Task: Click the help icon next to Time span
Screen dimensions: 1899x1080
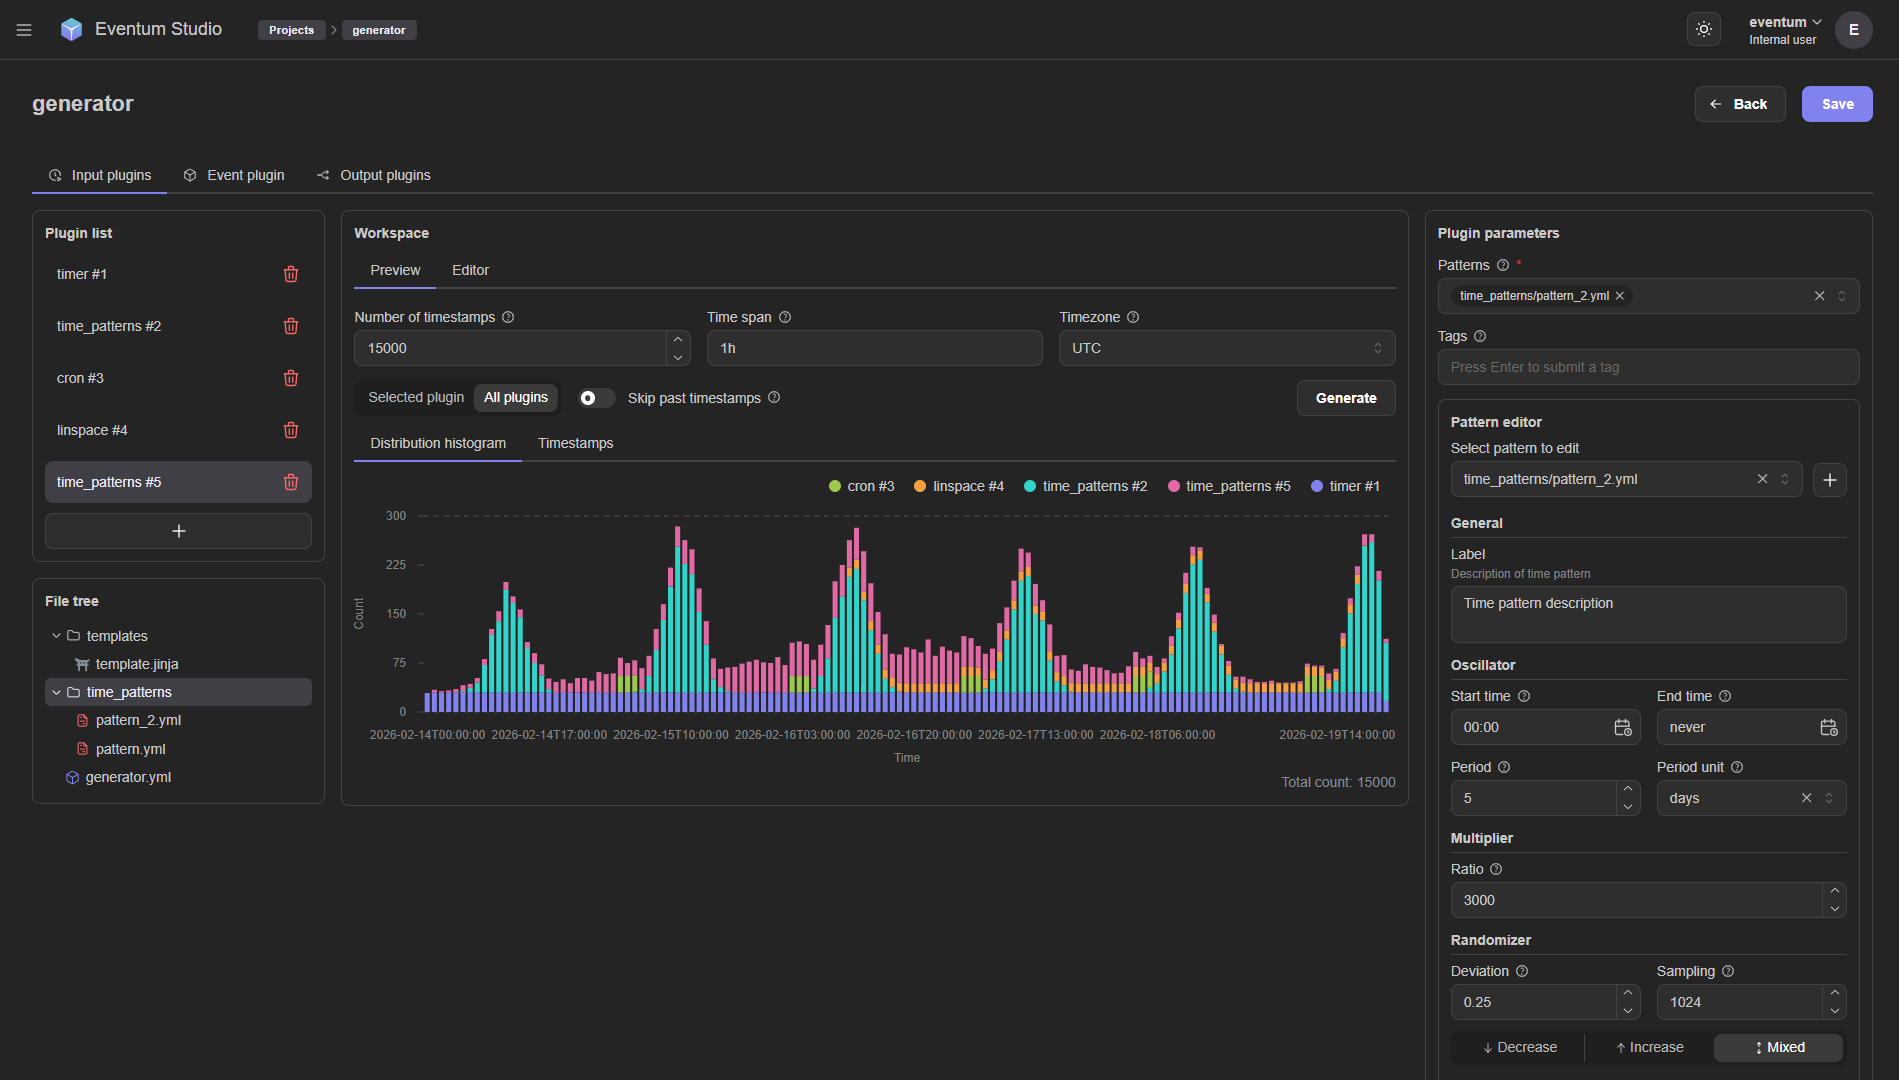Action: [x=785, y=317]
